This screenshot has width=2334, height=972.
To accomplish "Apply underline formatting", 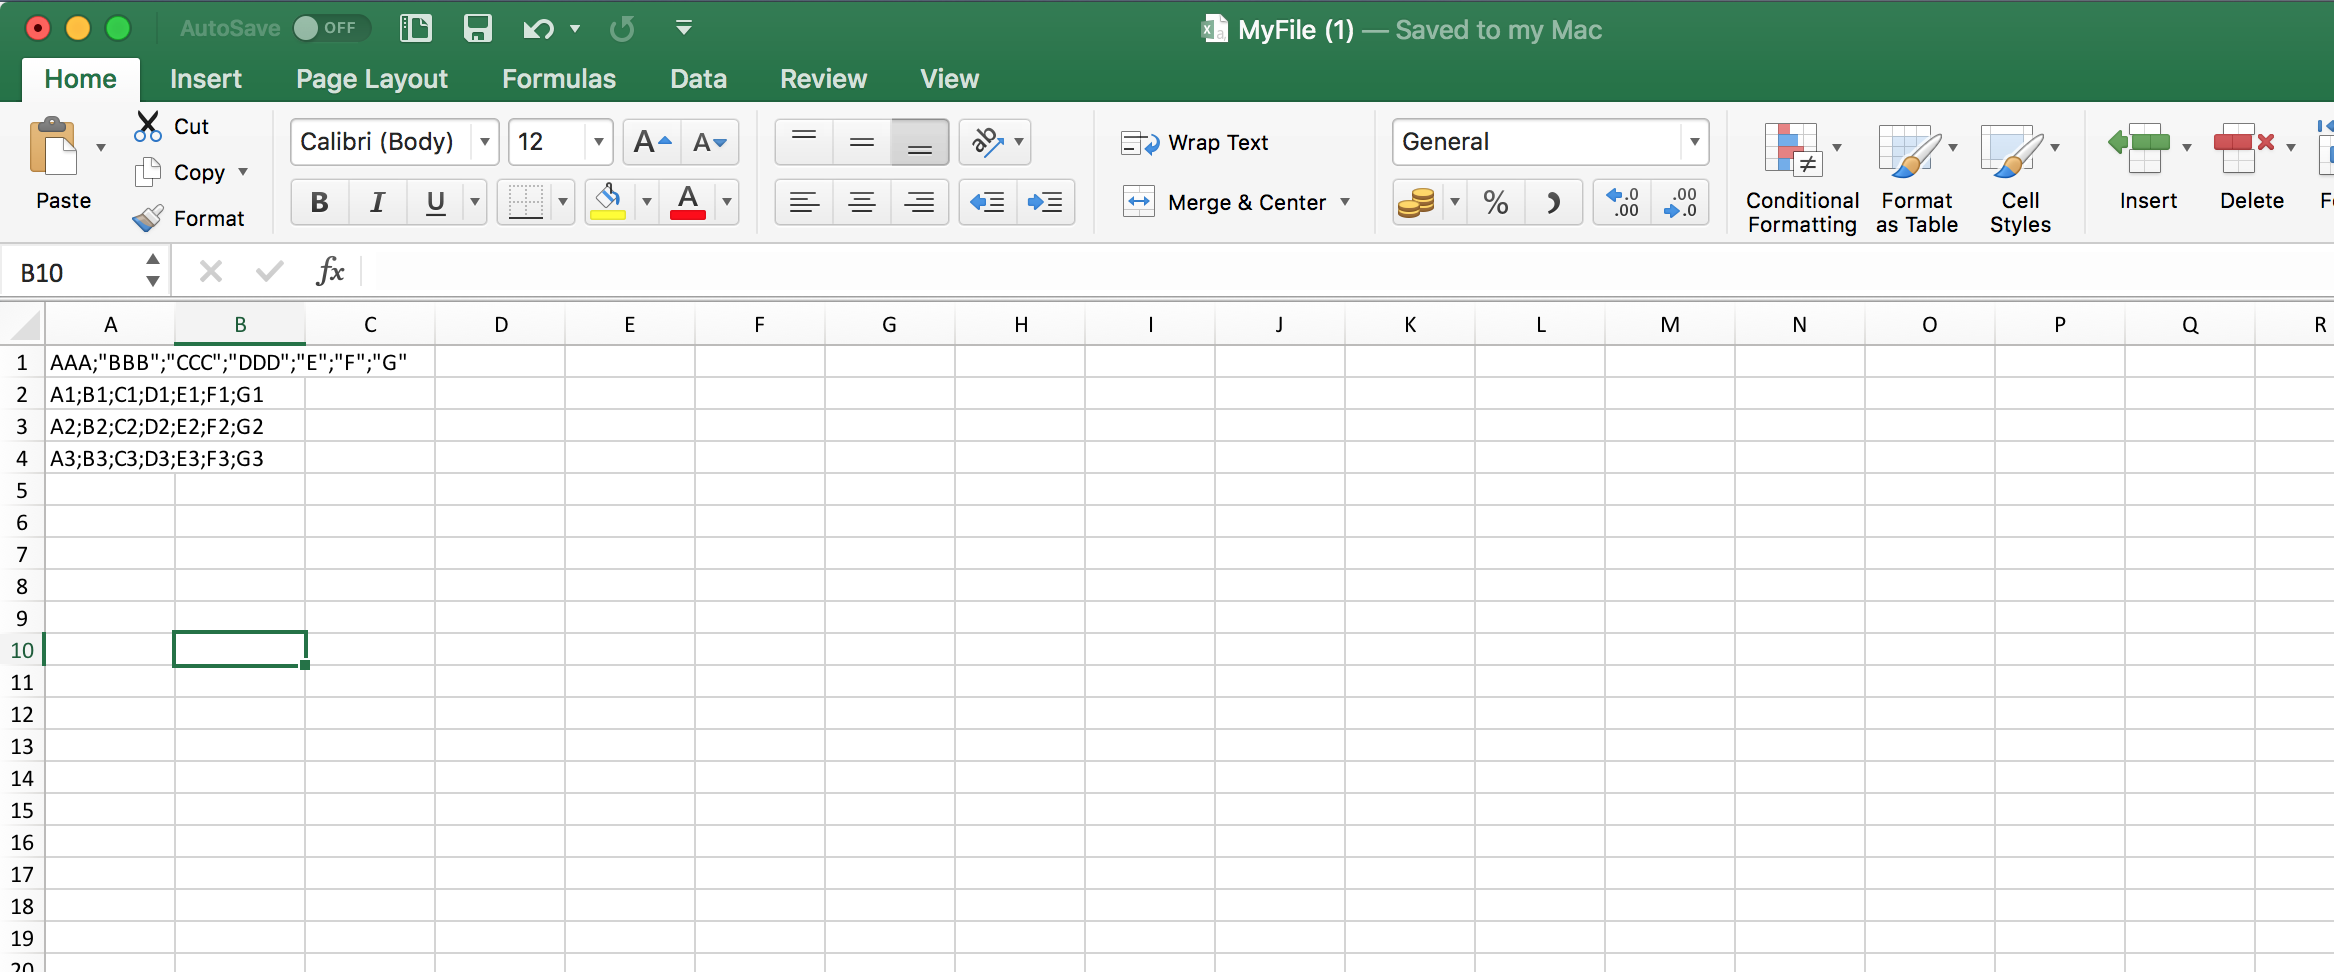I will [435, 202].
